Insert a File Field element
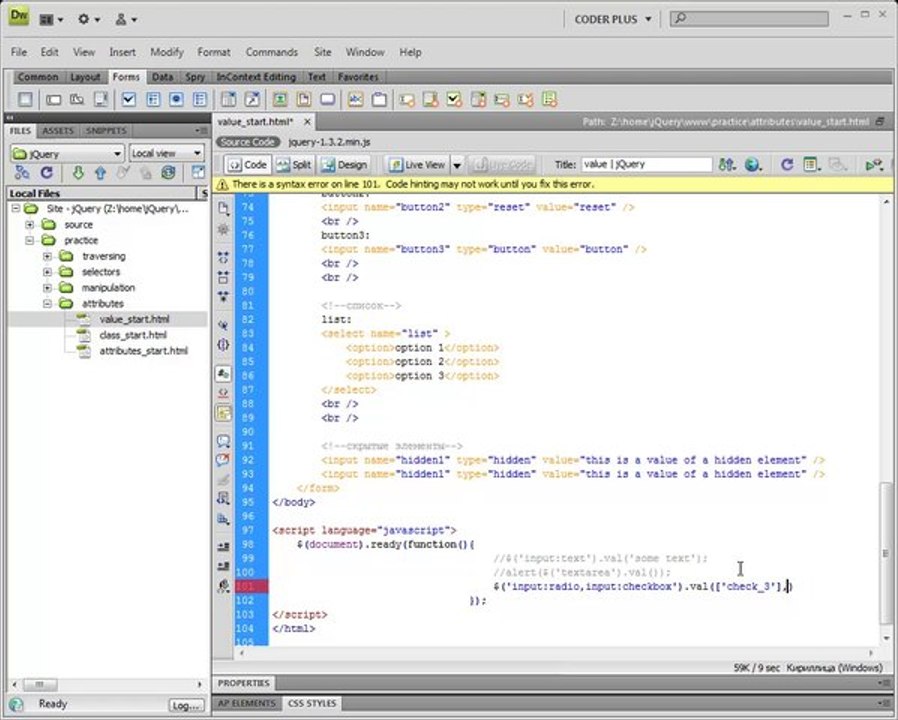898x720 pixels. point(304,100)
